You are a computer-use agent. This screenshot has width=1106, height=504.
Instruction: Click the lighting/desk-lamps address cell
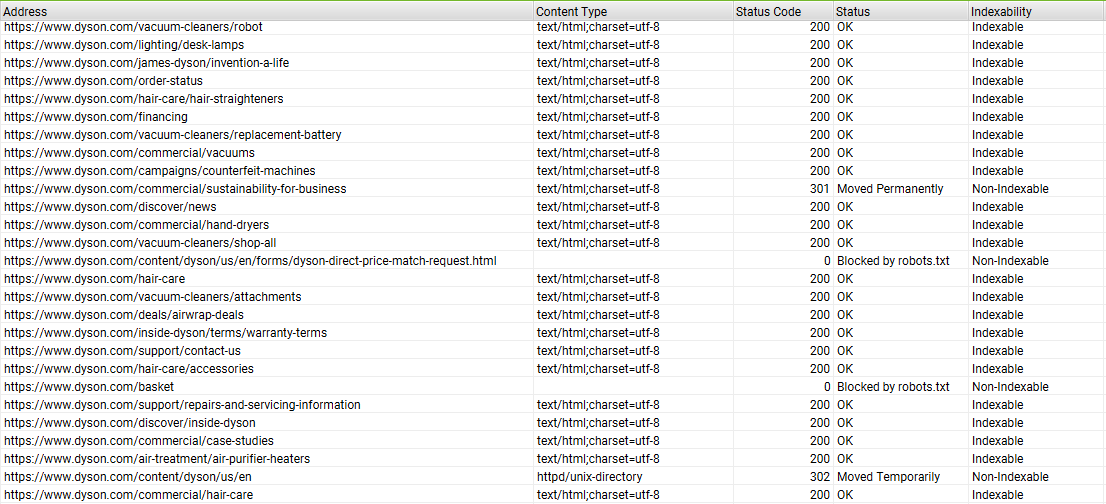(x=124, y=45)
